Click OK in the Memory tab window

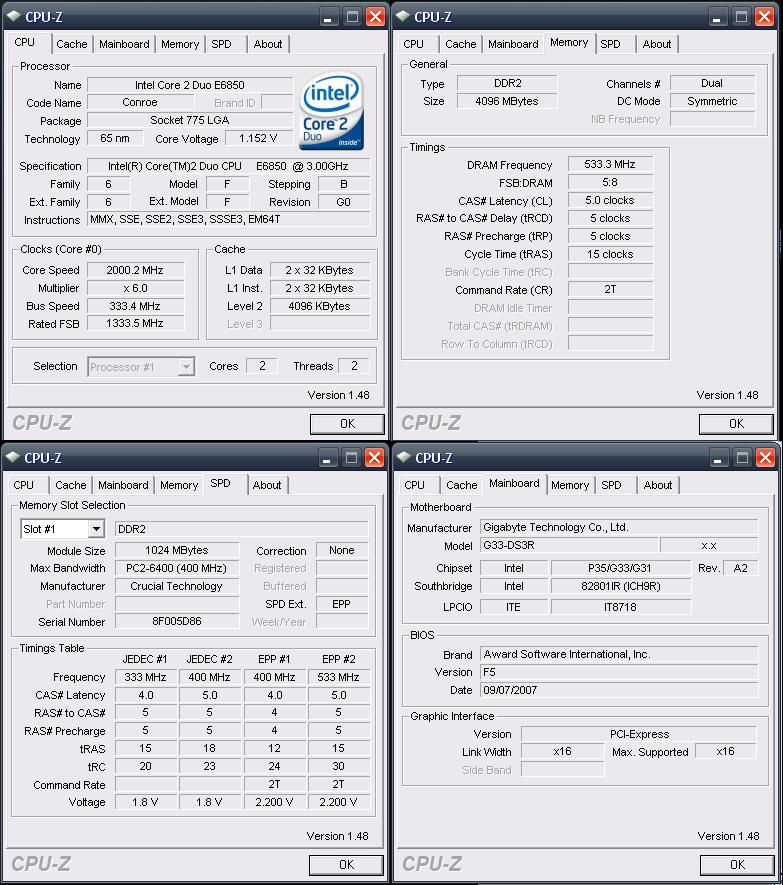click(736, 424)
